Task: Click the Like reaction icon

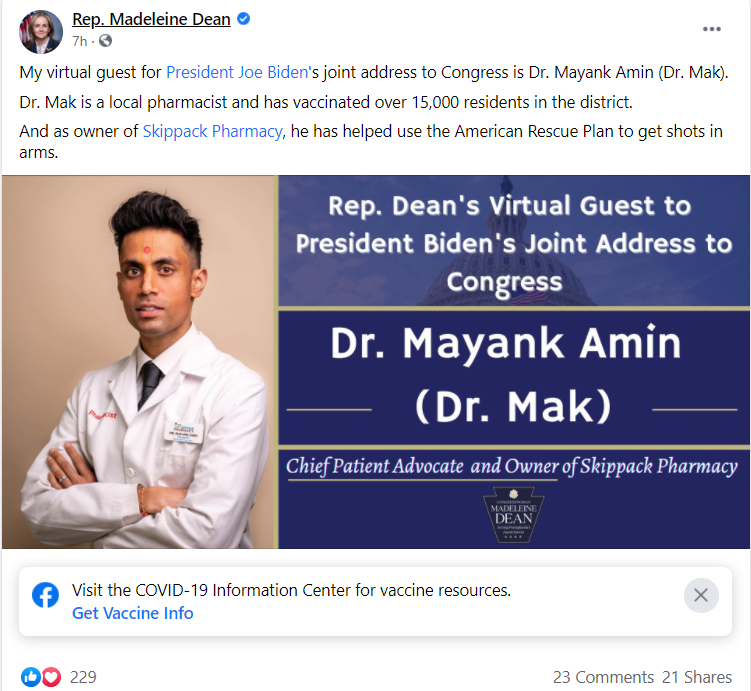Action: [x=31, y=677]
